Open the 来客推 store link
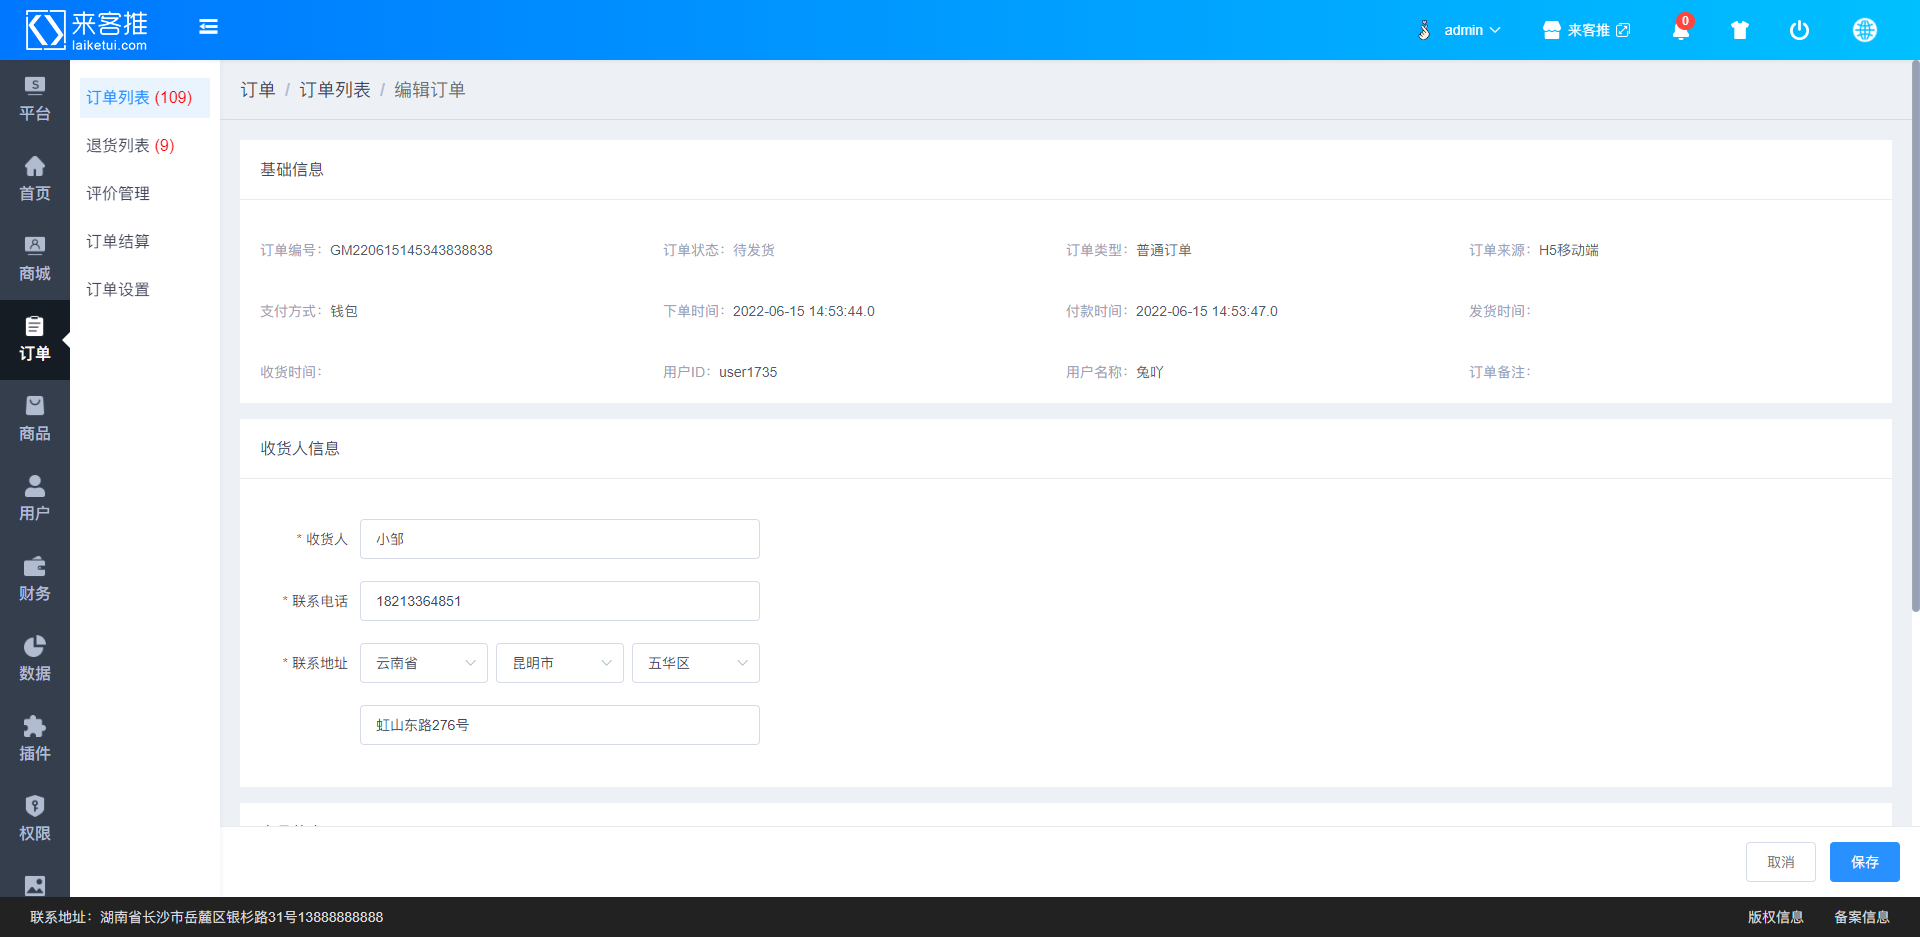This screenshot has height=937, width=1920. pyautogui.click(x=1586, y=30)
